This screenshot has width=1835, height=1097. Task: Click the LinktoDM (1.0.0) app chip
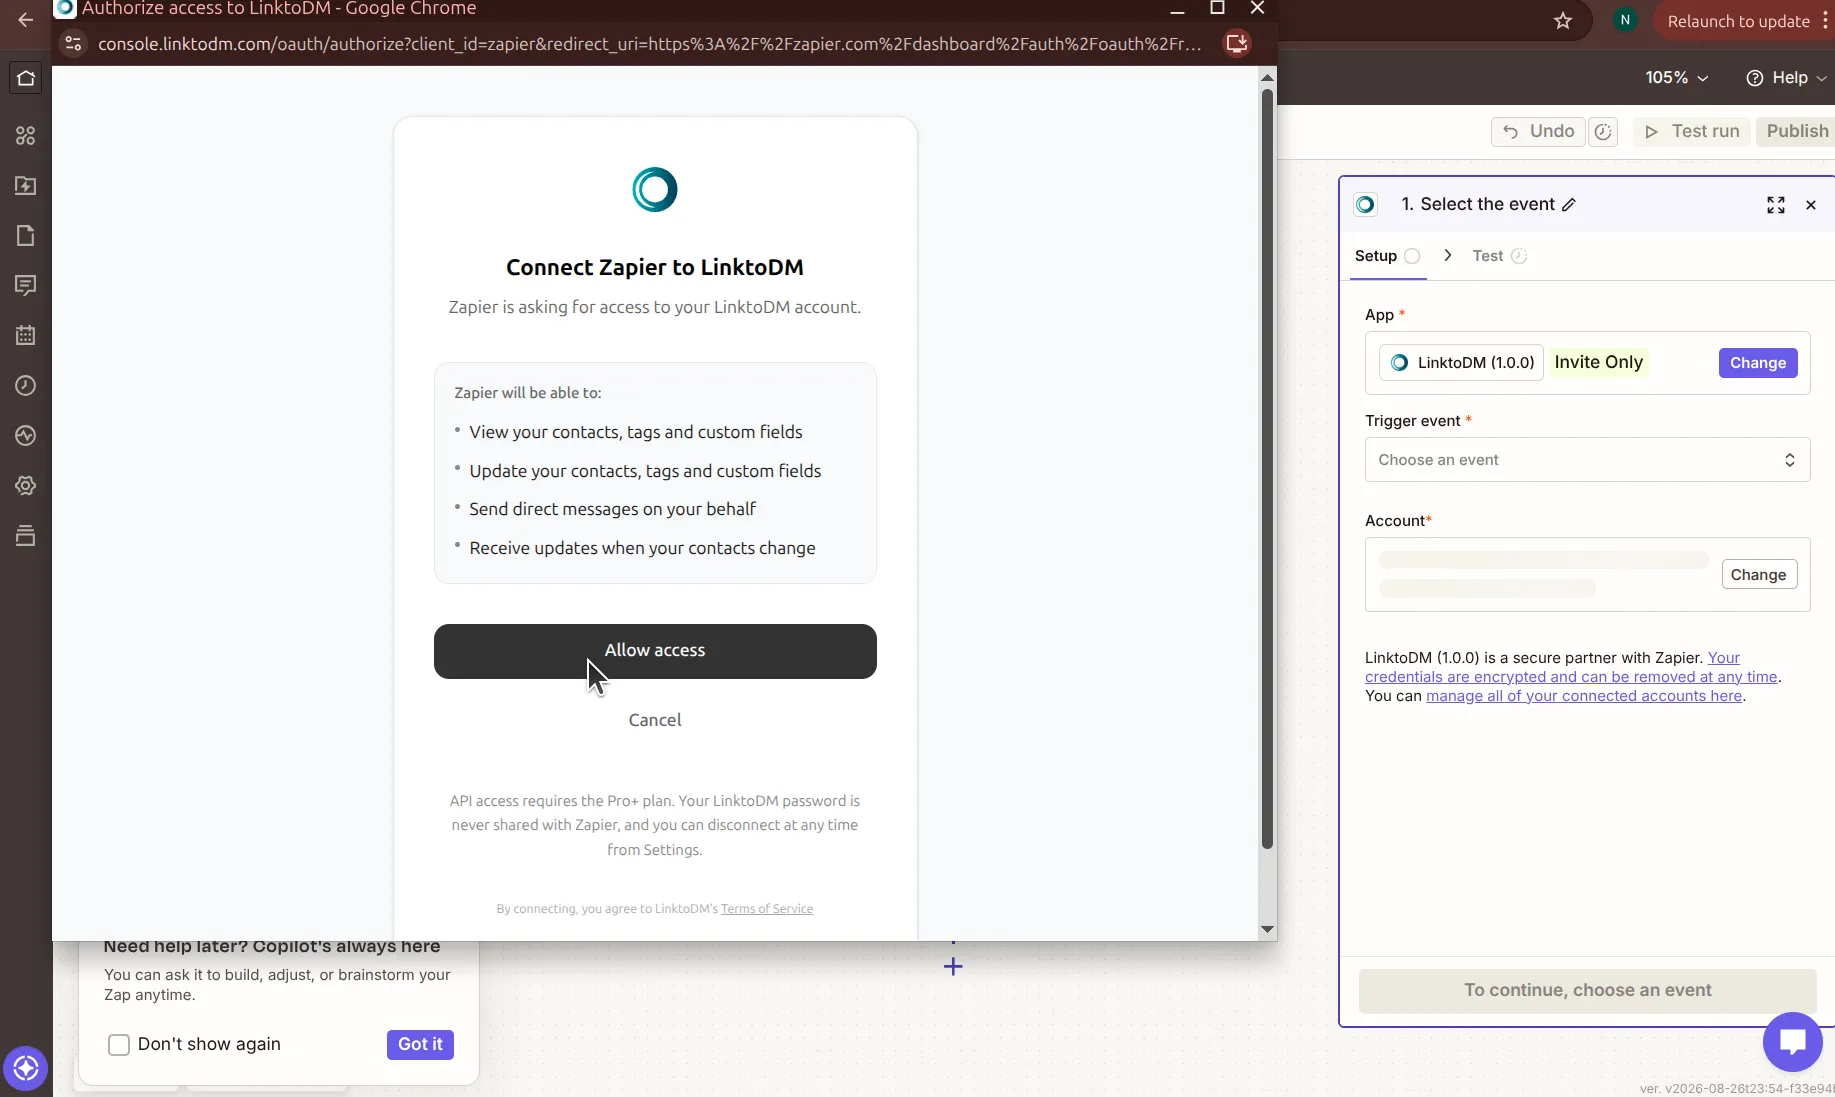pyautogui.click(x=1461, y=363)
